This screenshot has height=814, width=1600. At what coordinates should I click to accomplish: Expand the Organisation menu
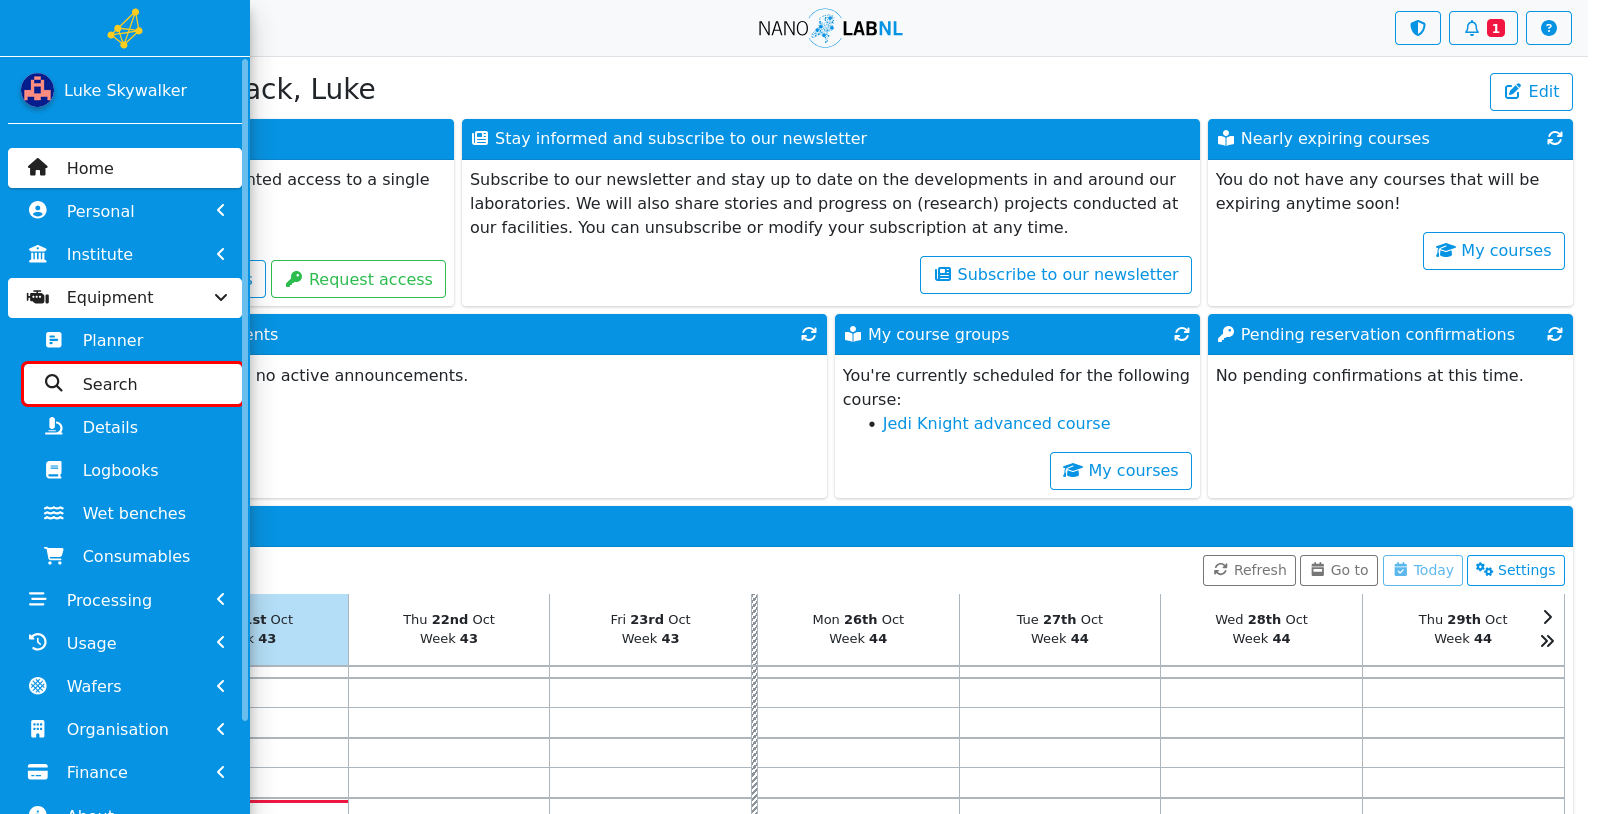coord(125,729)
